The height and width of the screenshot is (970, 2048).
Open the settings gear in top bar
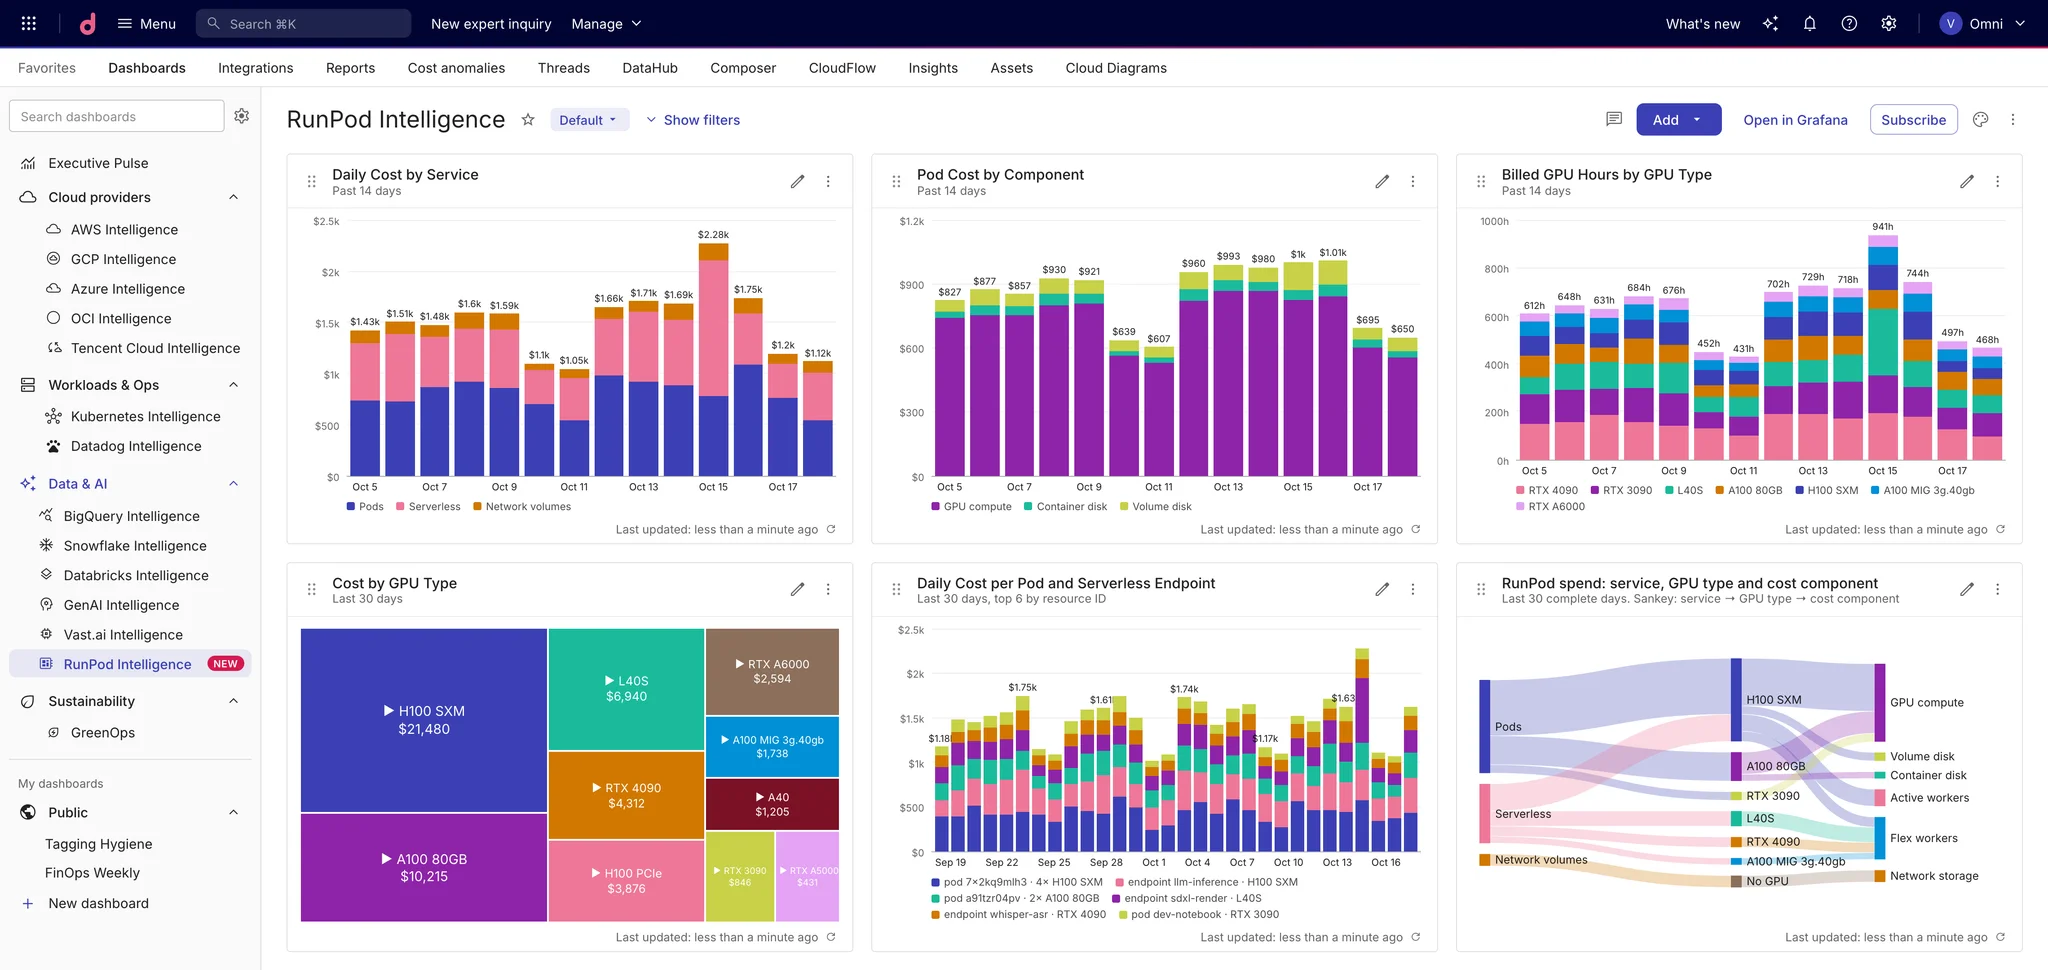[1888, 23]
